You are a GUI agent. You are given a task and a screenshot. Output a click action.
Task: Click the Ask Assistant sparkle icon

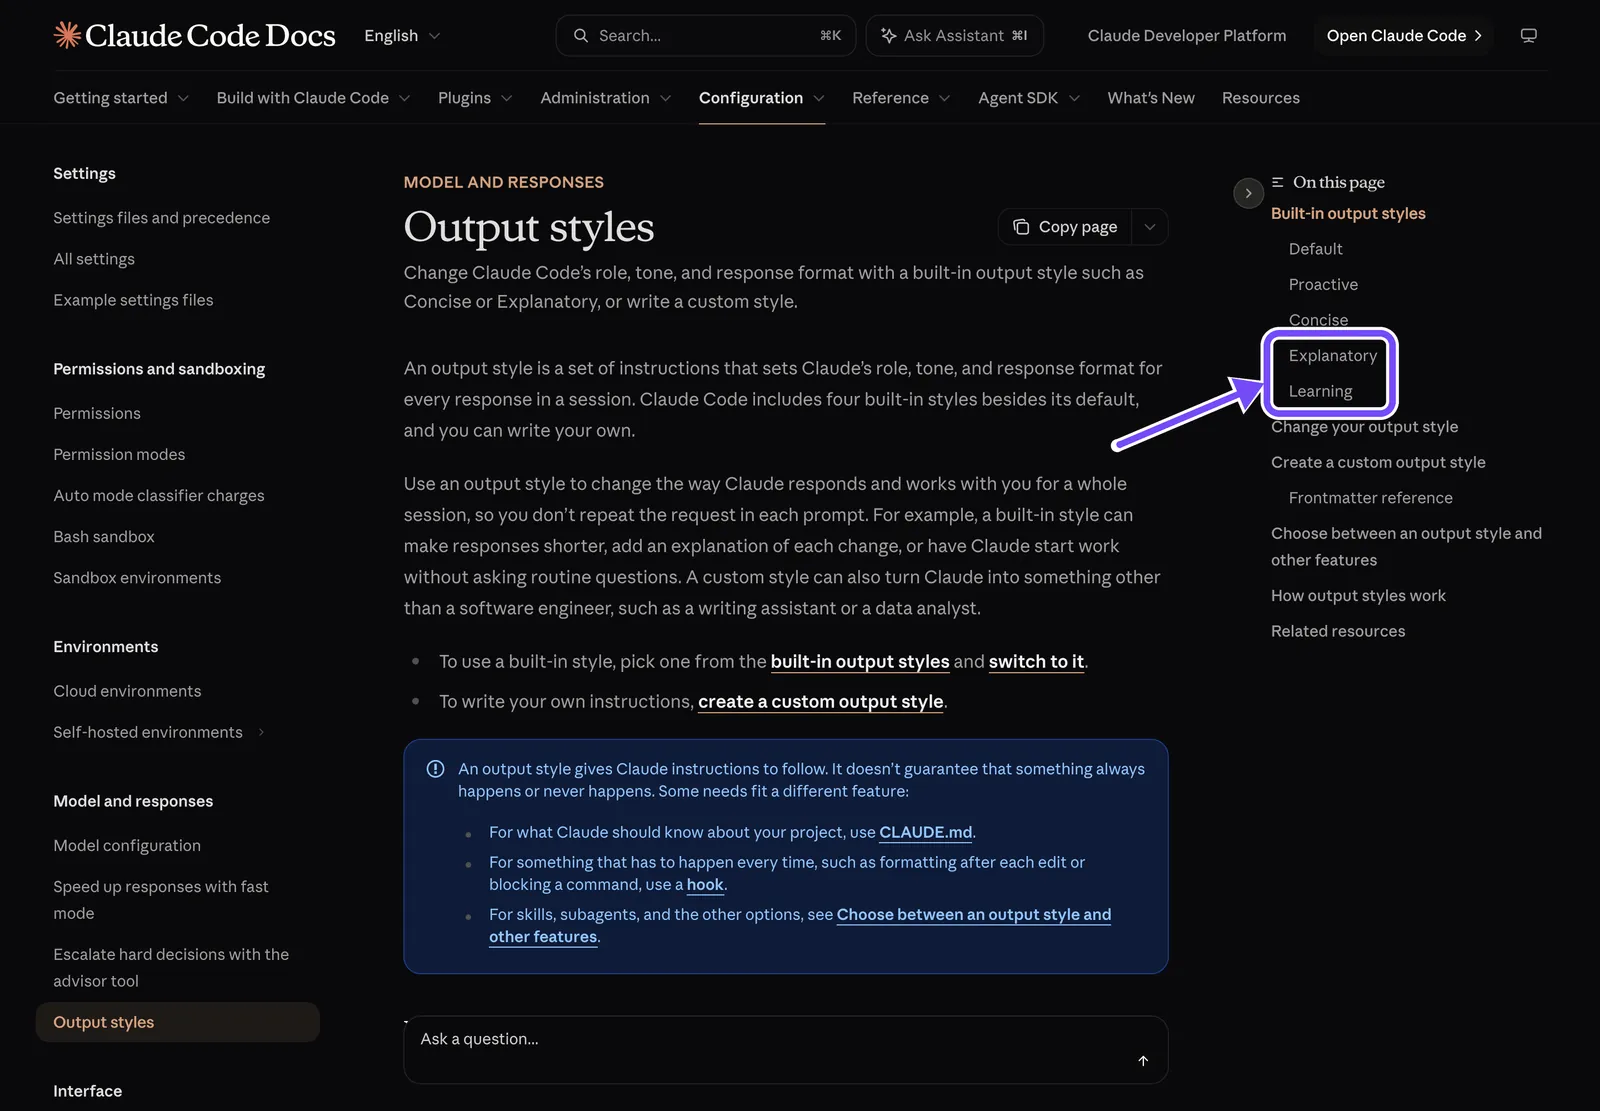(888, 36)
